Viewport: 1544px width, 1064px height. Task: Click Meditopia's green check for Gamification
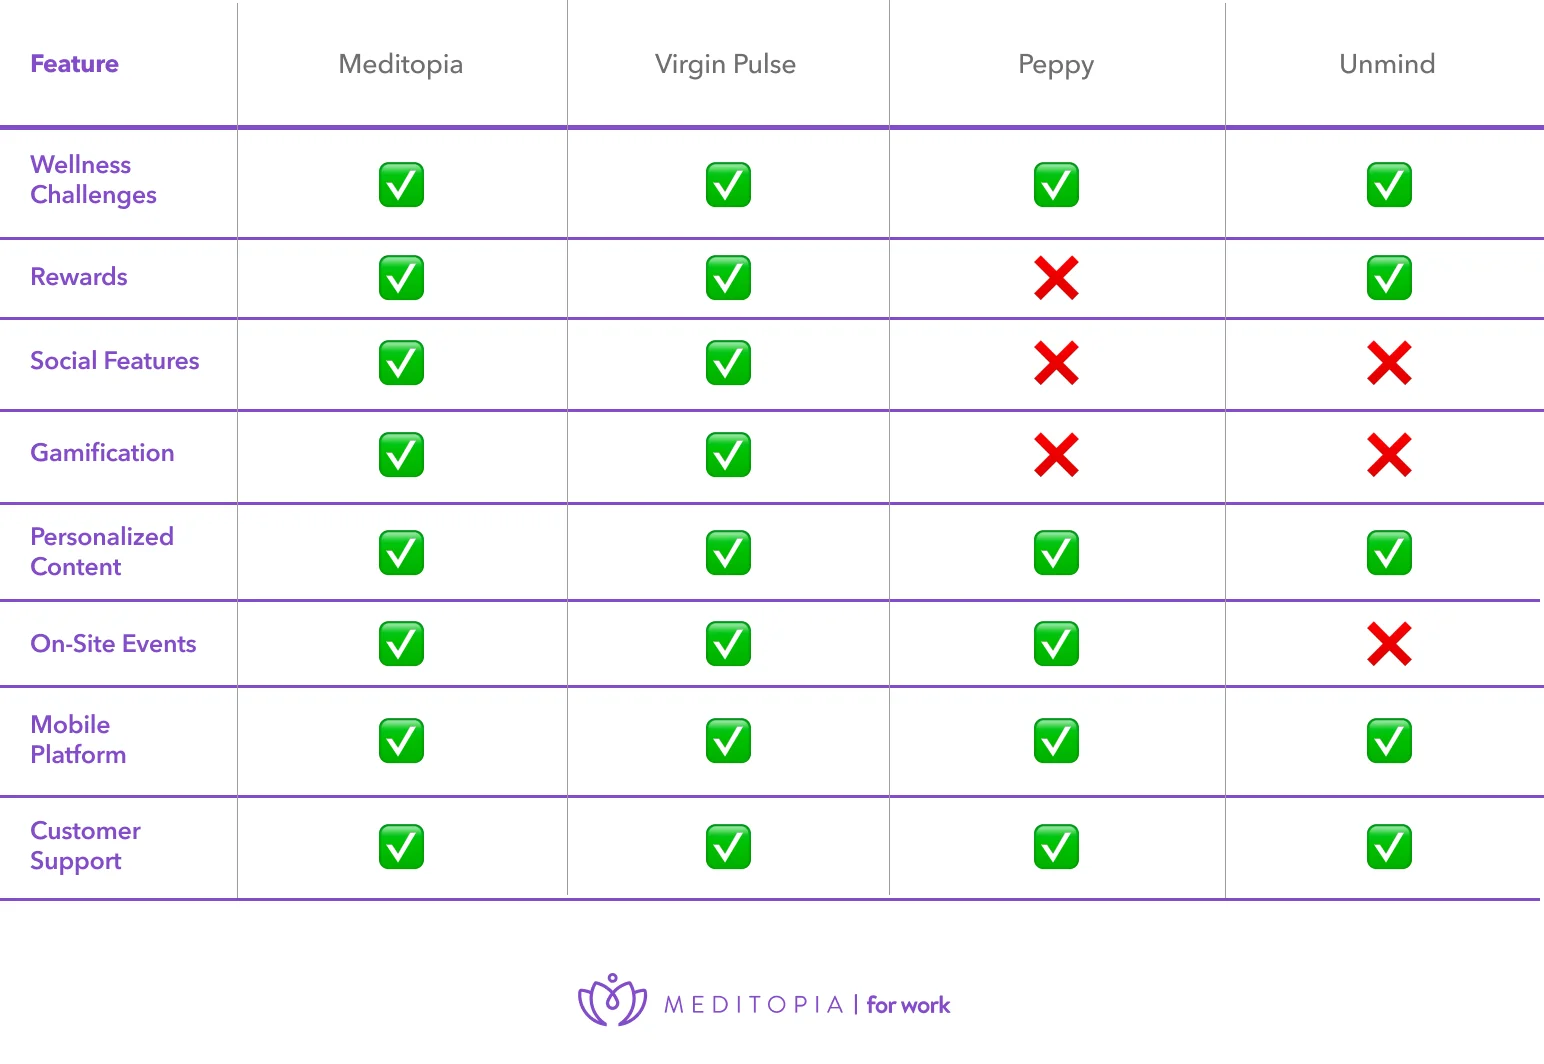pyautogui.click(x=401, y=455)
